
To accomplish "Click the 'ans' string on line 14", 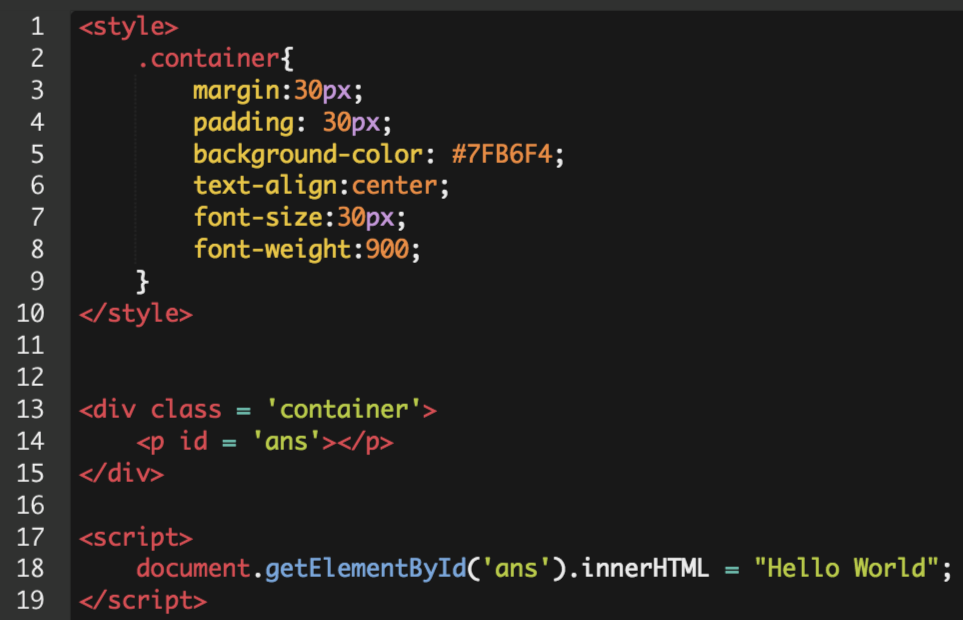I will 287,441.
